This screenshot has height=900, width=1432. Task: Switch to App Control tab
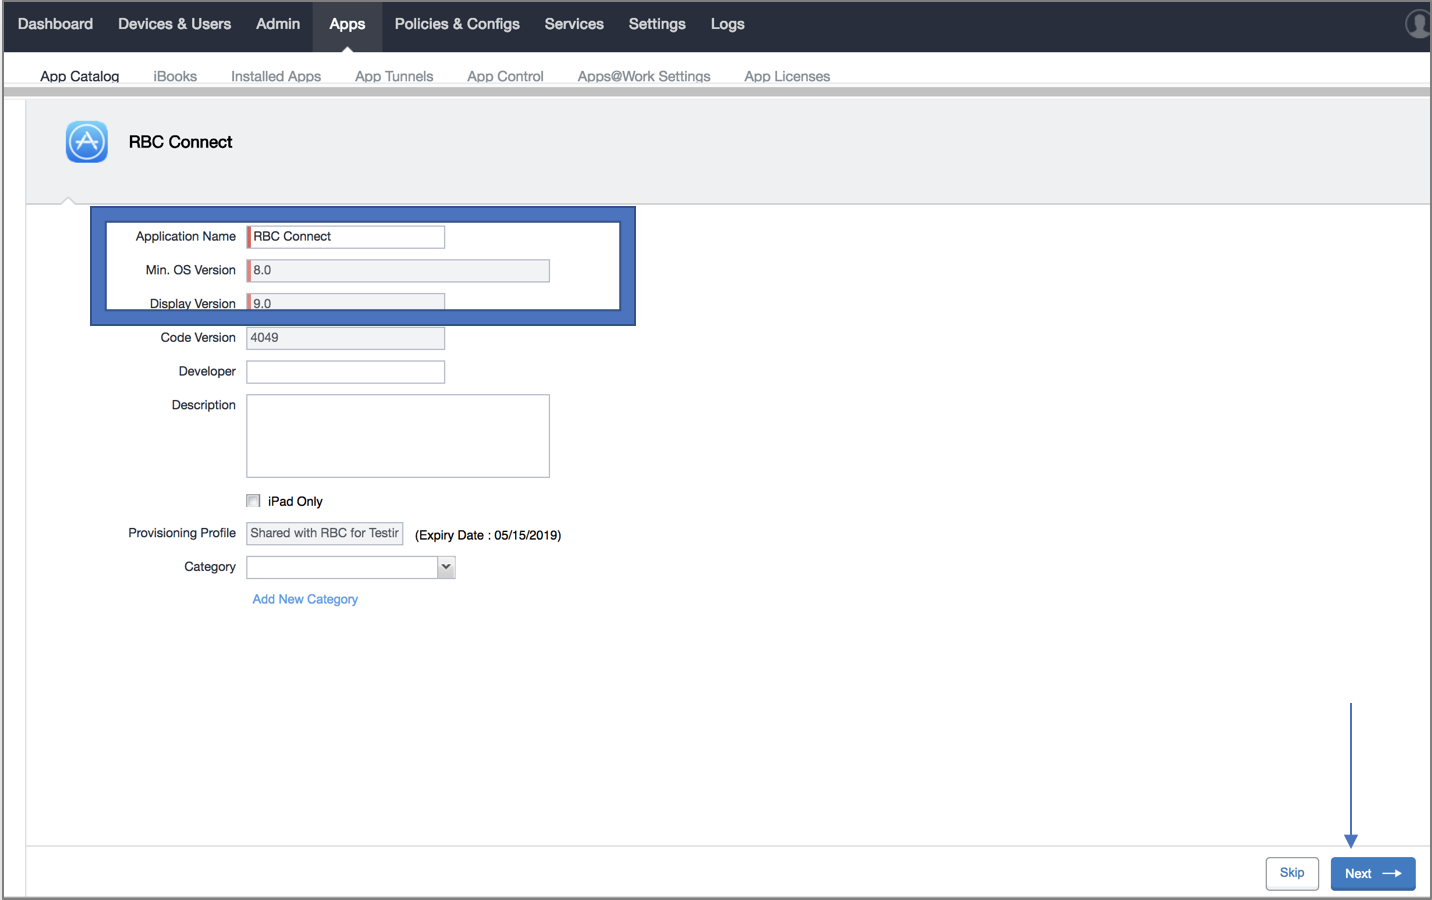point(505,76)
